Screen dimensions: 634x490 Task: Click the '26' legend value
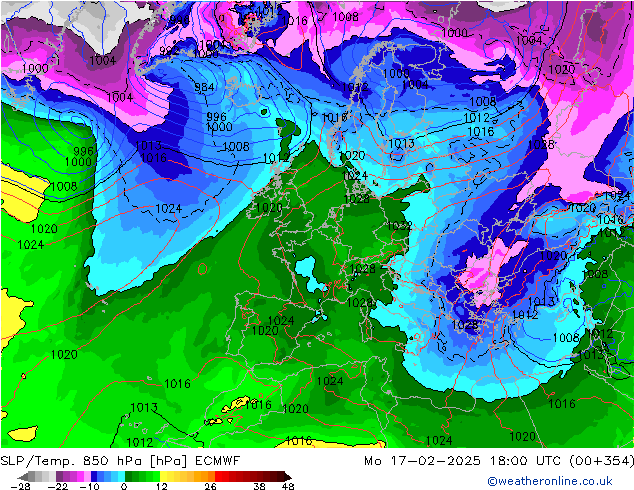click(x=210, y=486)
